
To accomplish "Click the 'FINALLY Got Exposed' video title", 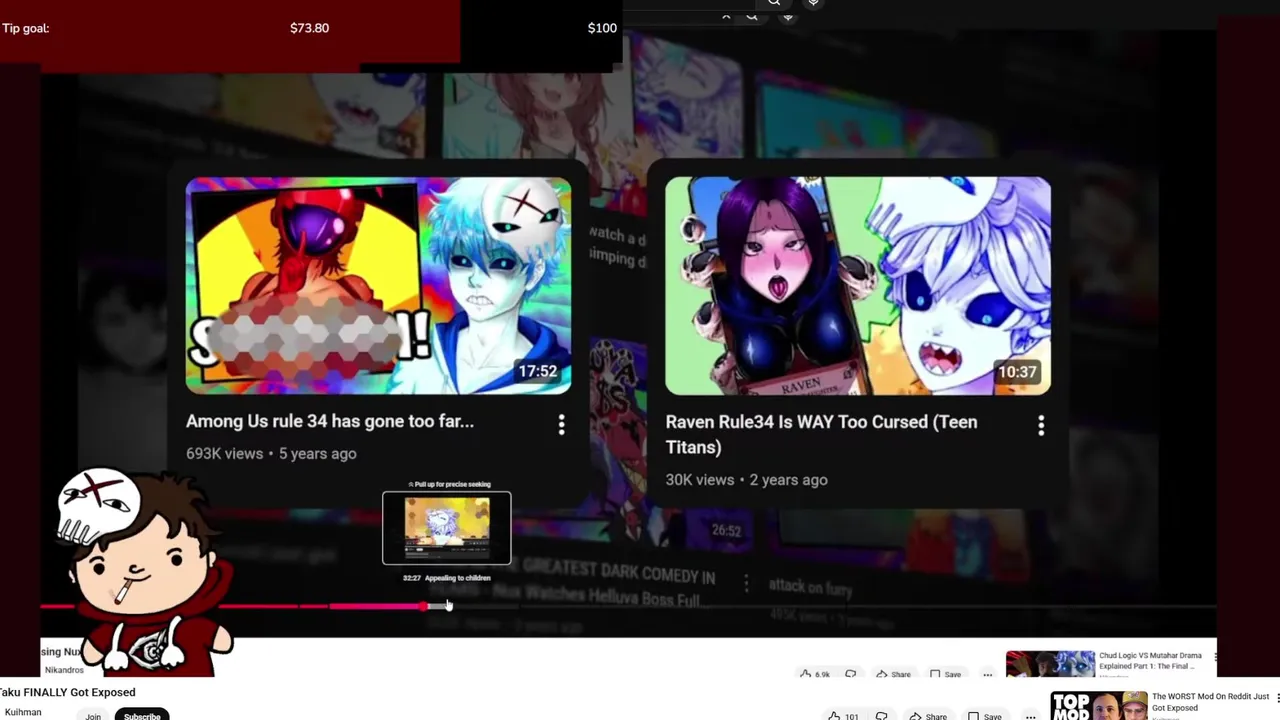I will [68, 692].
